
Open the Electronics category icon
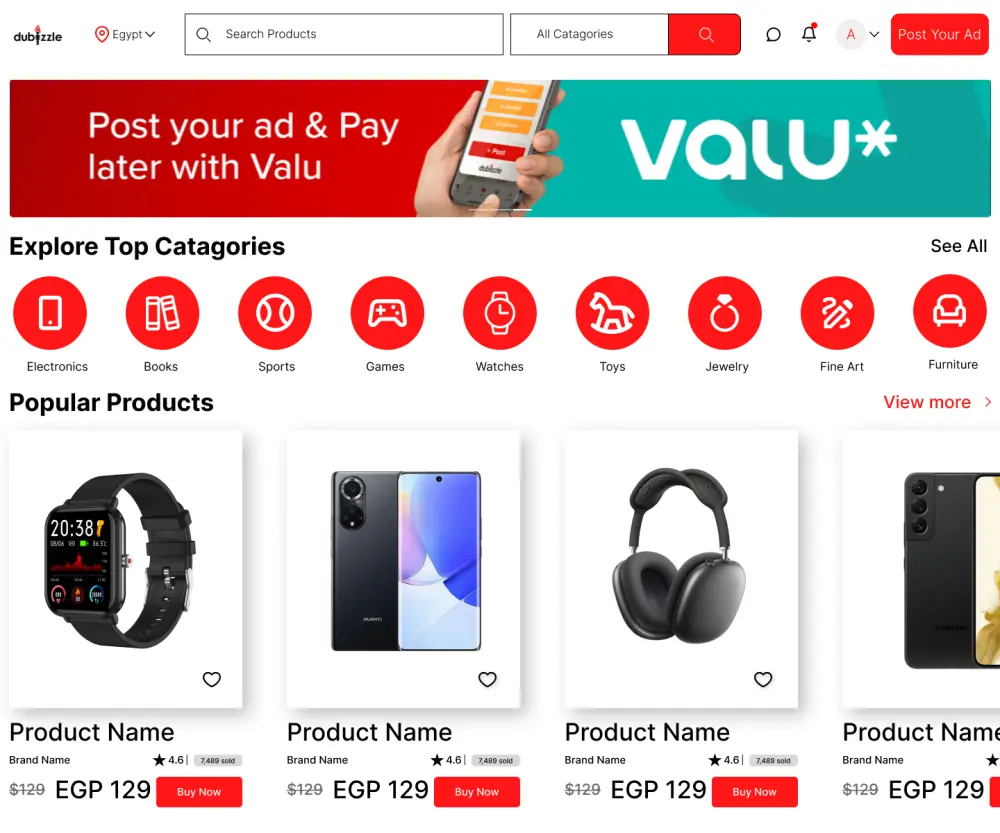click(50, 313)
